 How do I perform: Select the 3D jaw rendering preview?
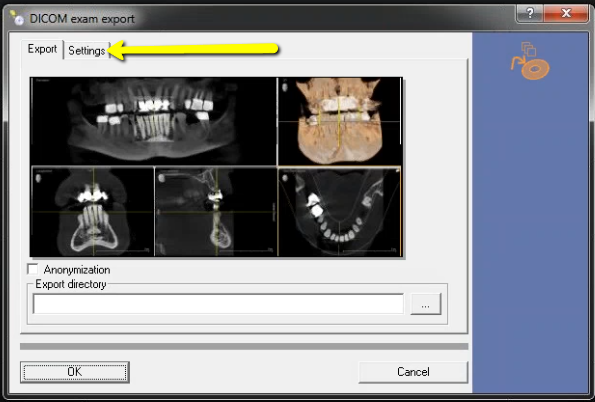[x=340, y=121]
